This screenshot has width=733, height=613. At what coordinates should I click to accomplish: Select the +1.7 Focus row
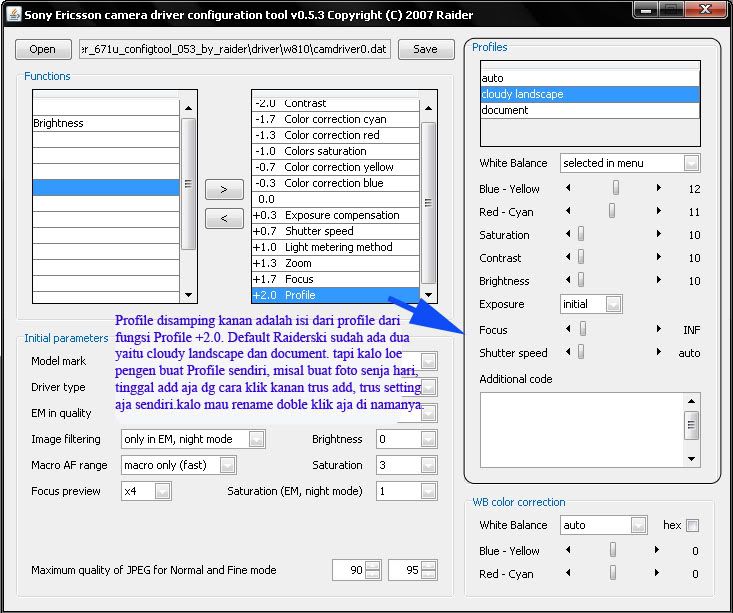[336, 279]
